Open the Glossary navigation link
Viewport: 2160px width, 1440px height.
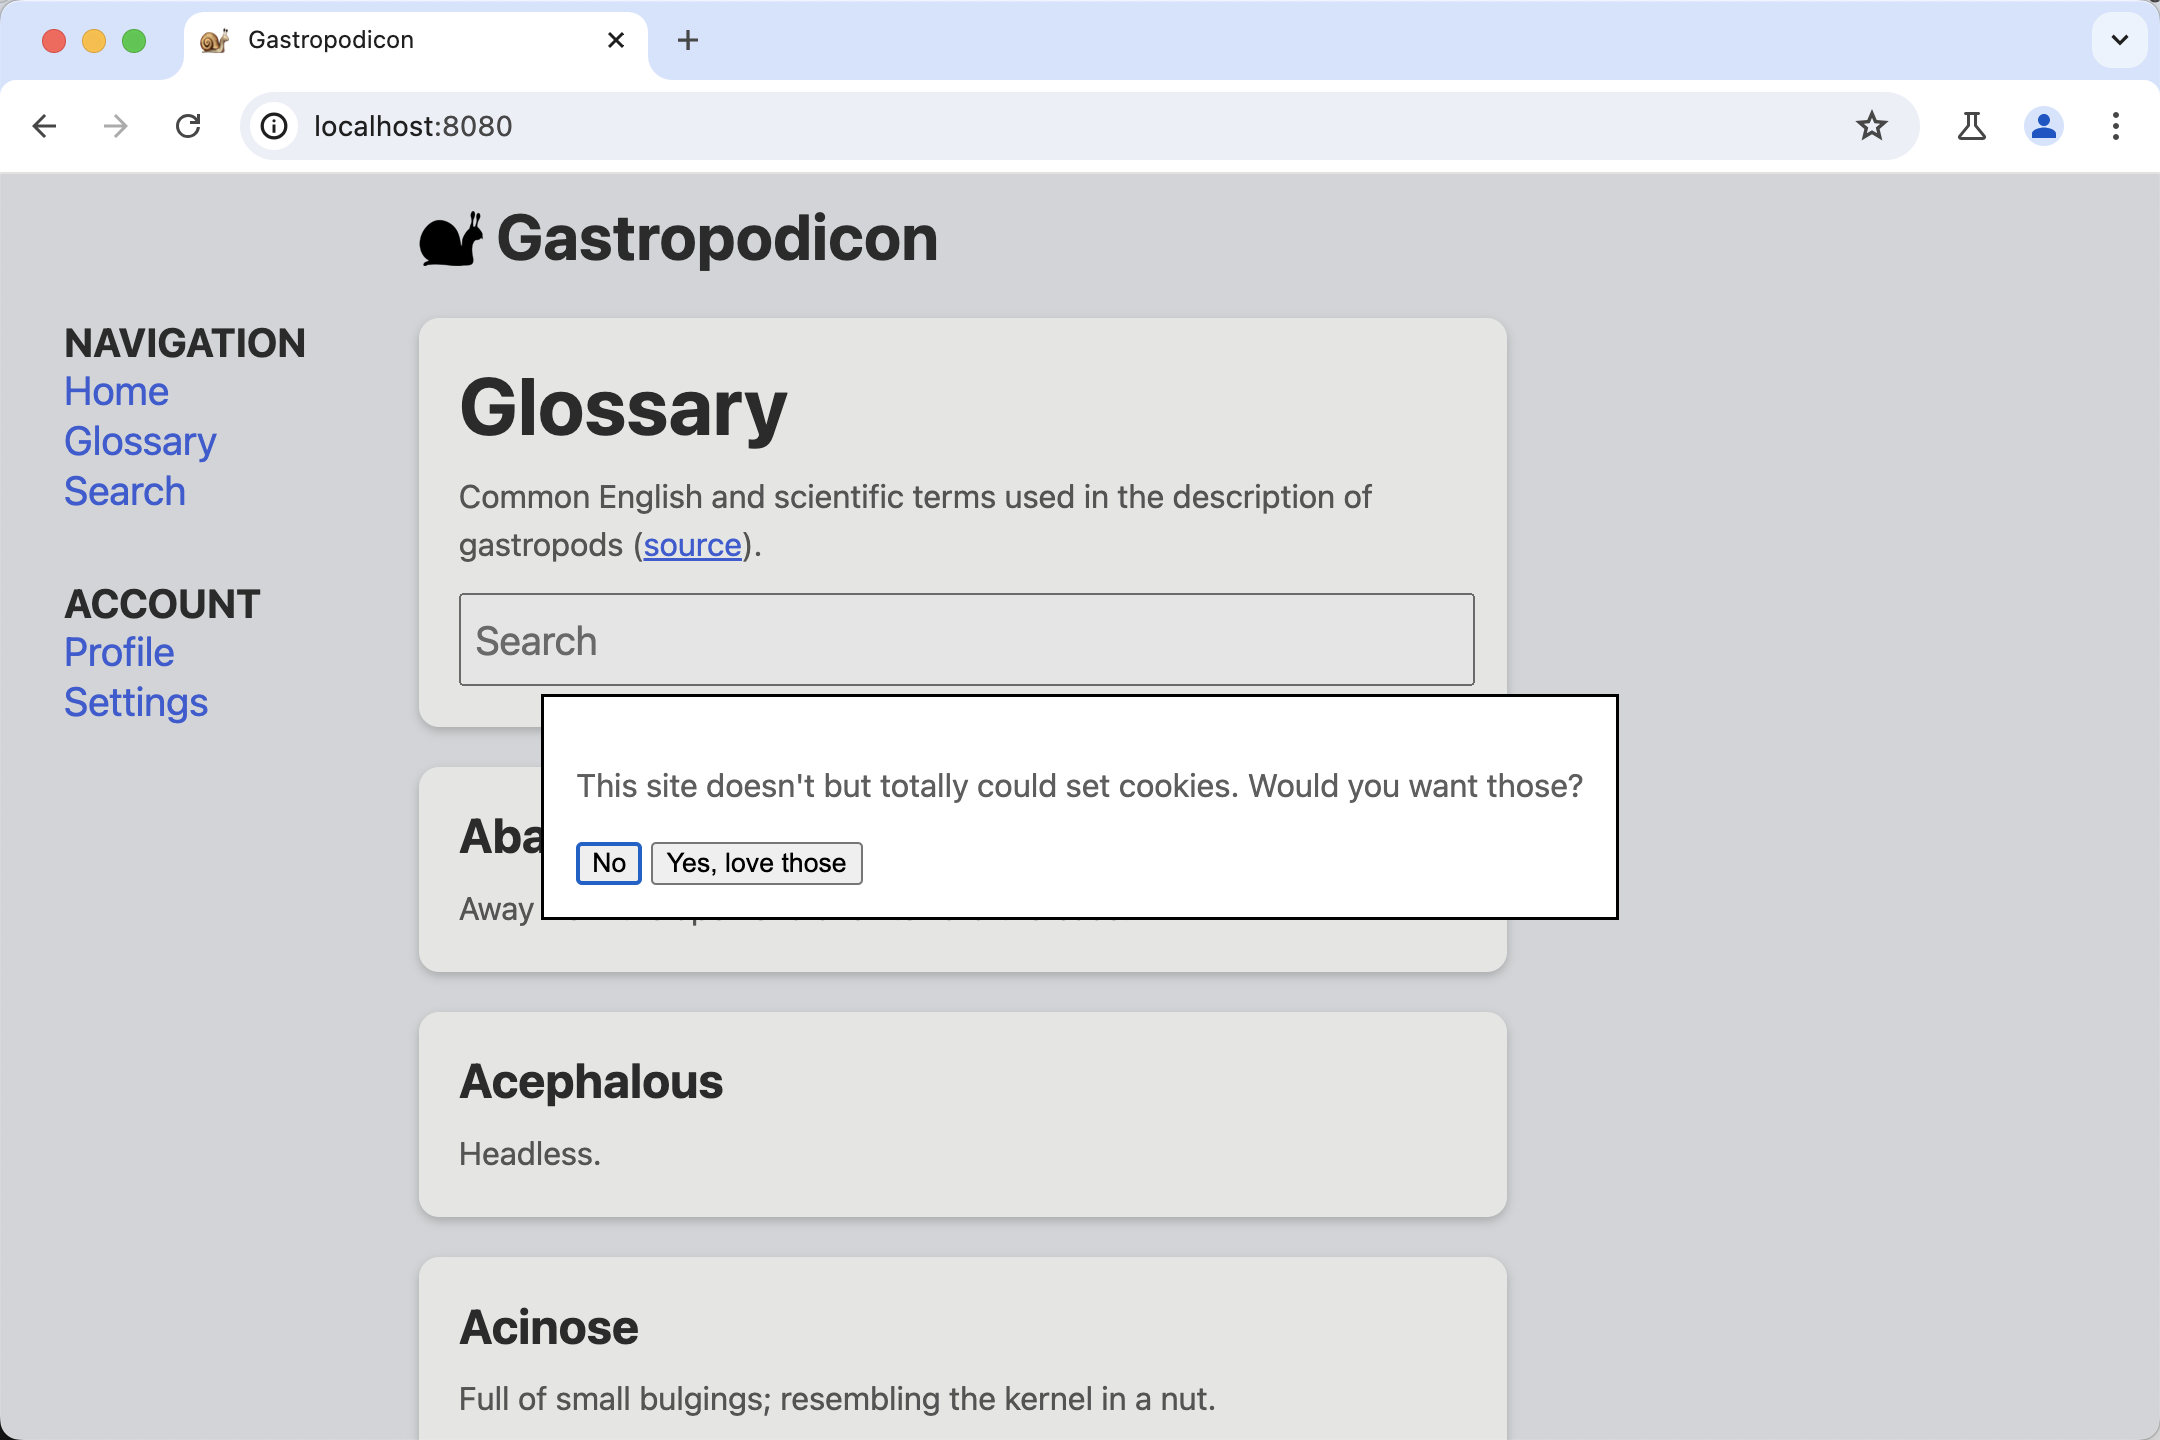point(140,440)
